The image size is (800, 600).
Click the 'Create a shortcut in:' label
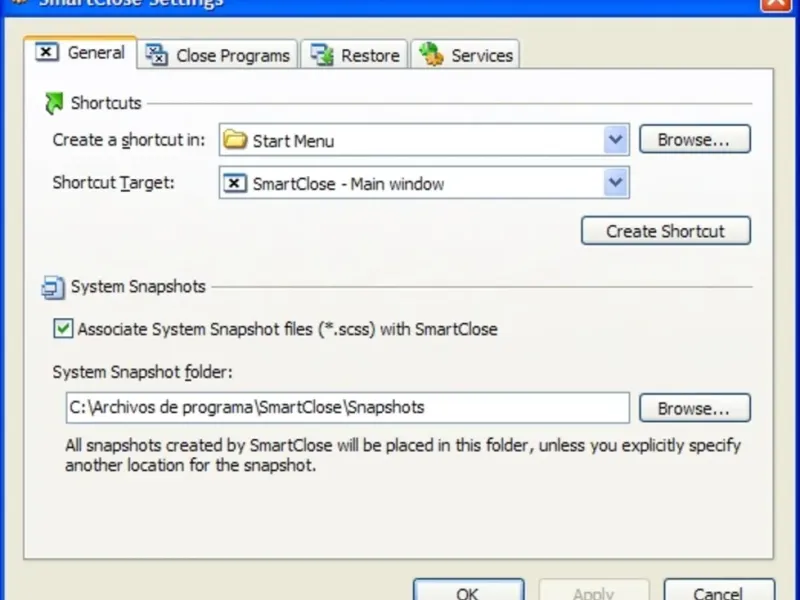pos(129,140)
